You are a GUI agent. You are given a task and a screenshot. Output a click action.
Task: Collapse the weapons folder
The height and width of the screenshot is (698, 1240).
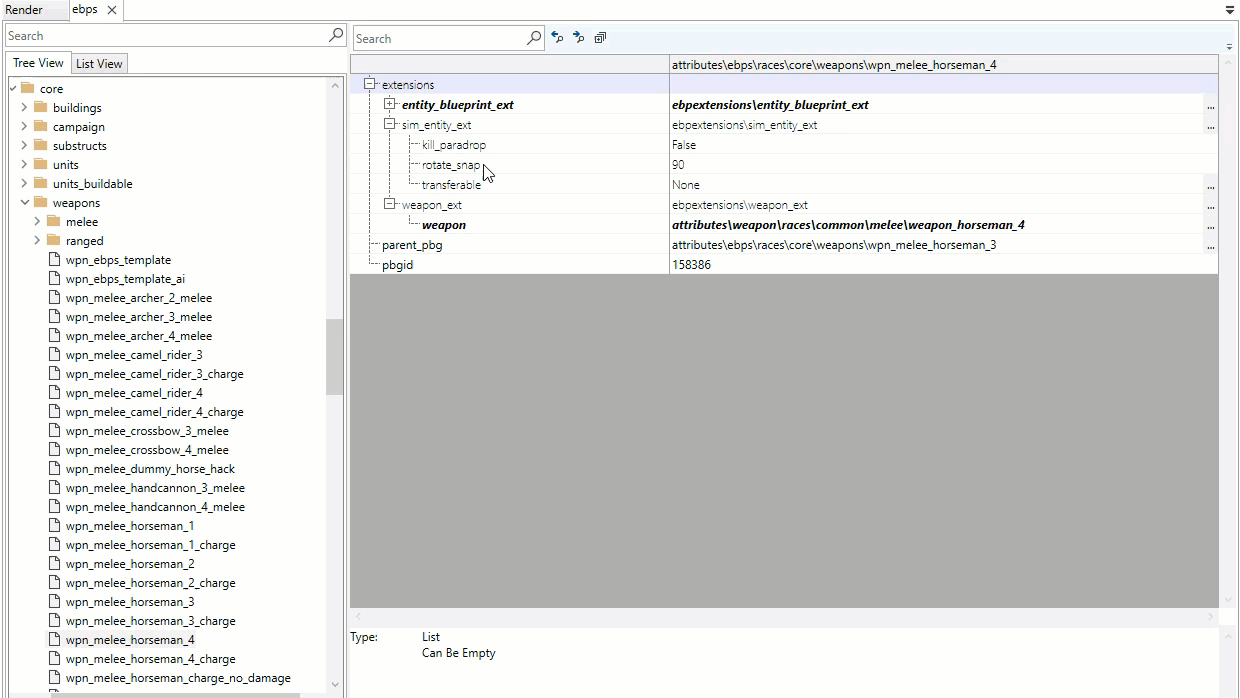click(x=24, y=203)
